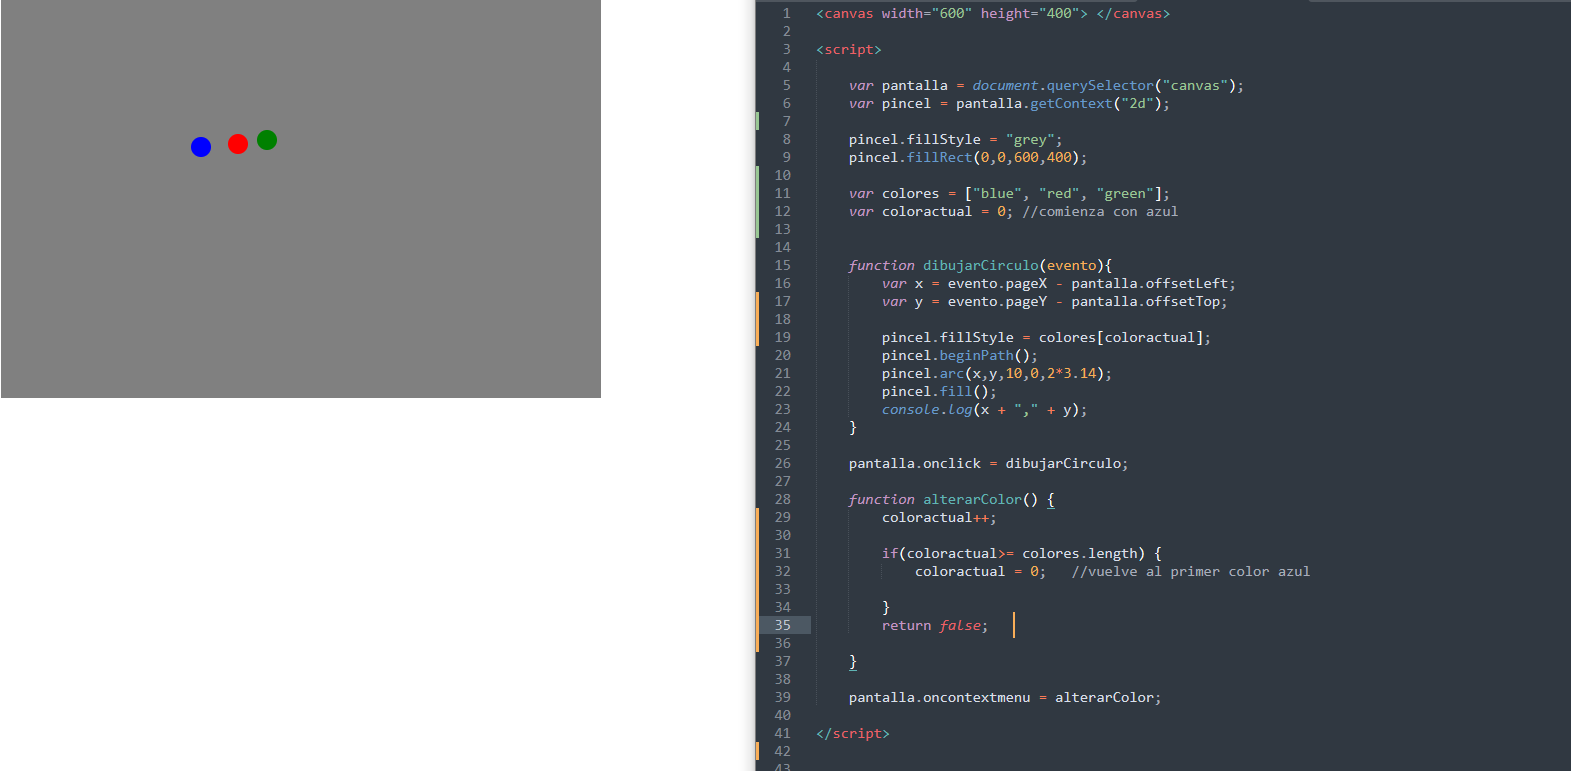
Task: Click the "red" string in colores array
Action: coord(1059,194)
